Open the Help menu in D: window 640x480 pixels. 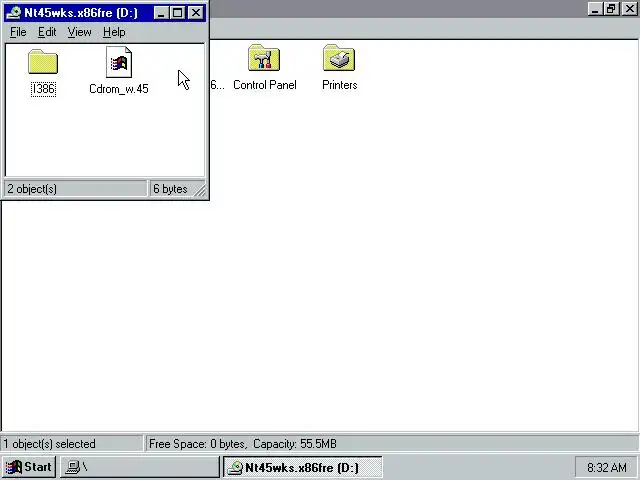tap(114, 32)
